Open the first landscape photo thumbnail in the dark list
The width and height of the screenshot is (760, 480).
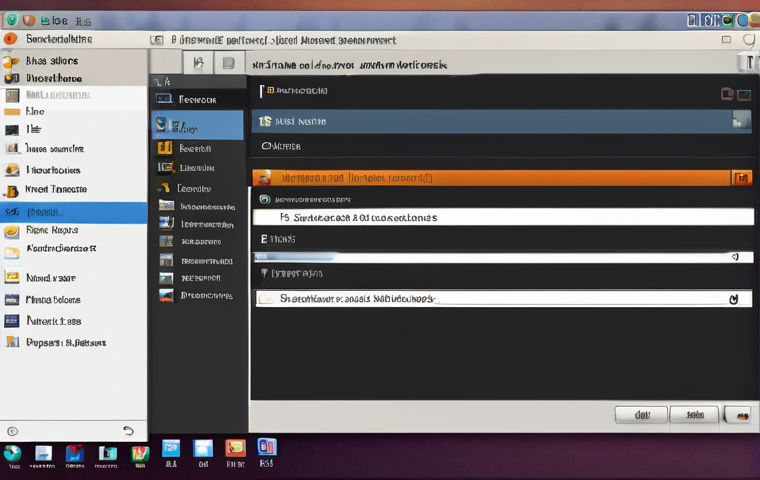166,206
